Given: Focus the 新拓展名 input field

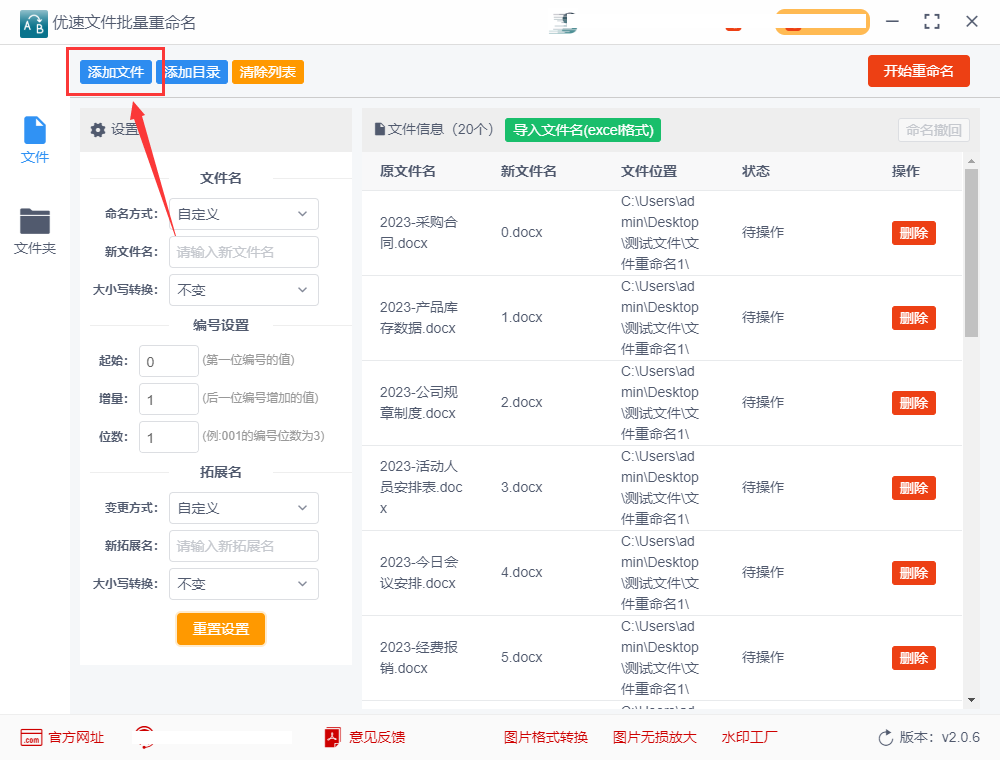Looking at the screenshot, I should pyautogui.click(x=244, y=546).
